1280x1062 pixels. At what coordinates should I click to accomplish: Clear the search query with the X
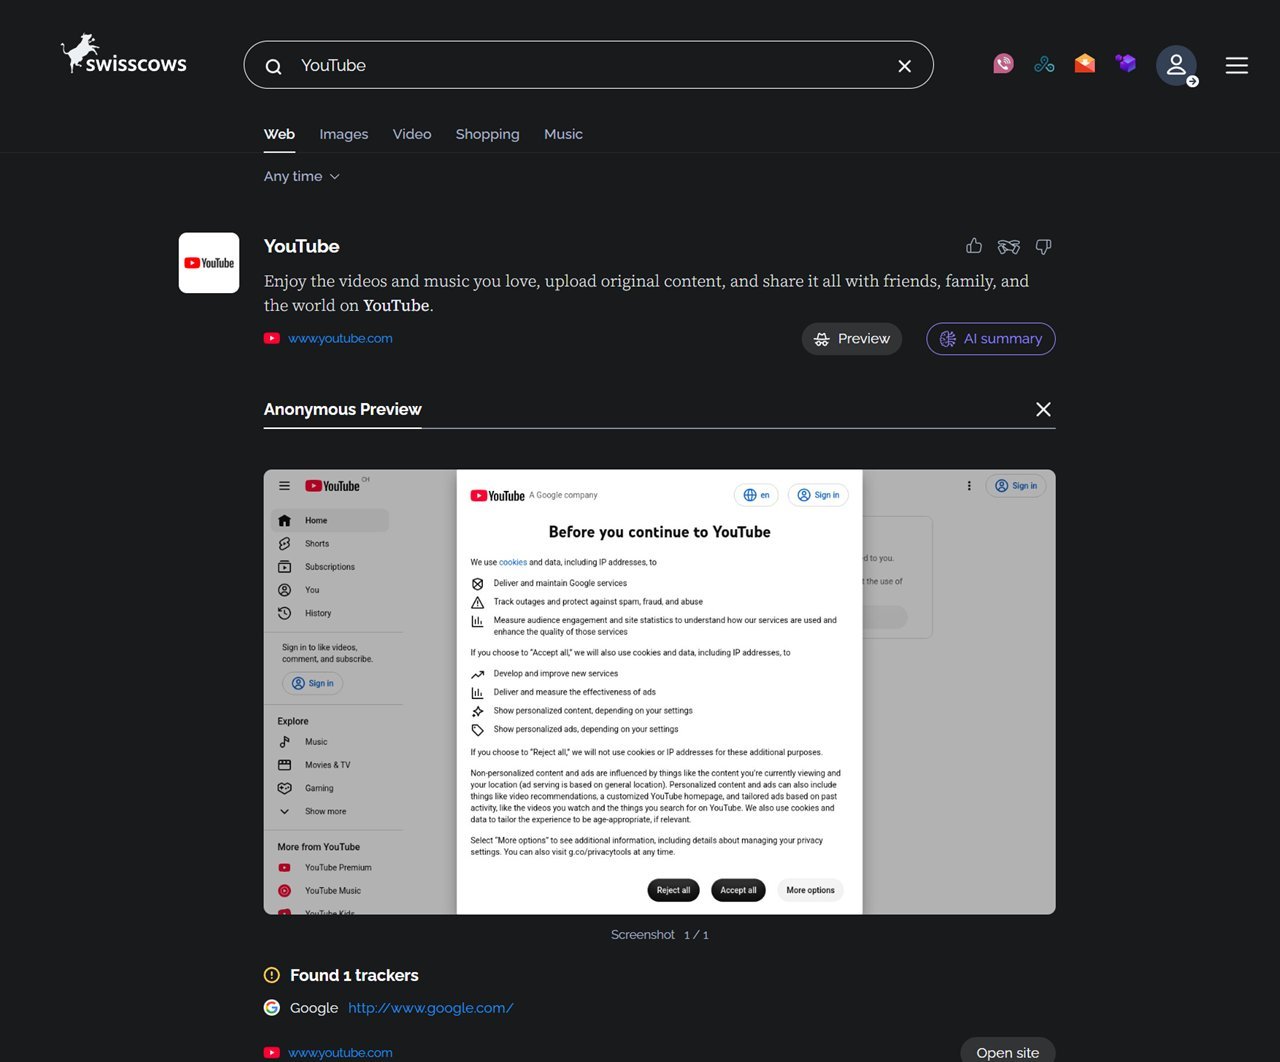point(904,66)
